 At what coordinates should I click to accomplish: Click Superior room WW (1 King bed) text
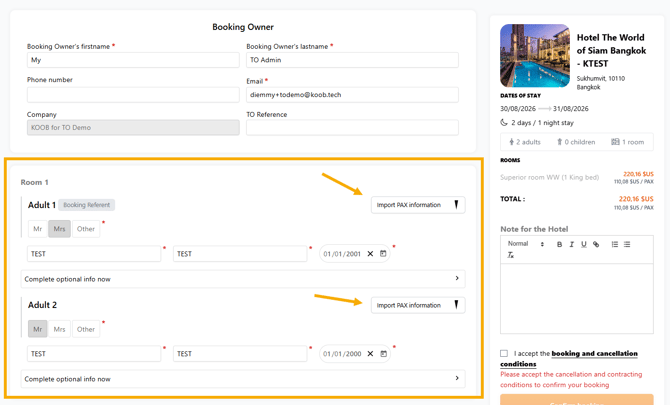pos(550,177)
